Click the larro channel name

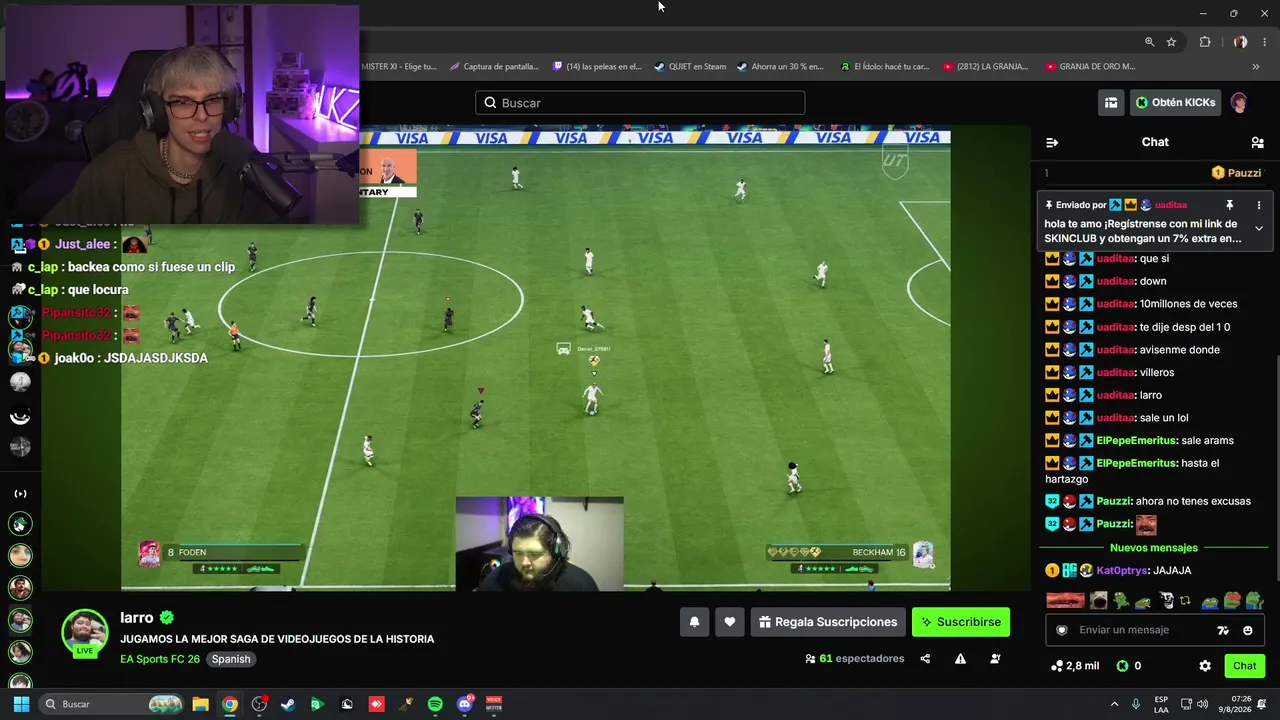[x=137, y=618]
